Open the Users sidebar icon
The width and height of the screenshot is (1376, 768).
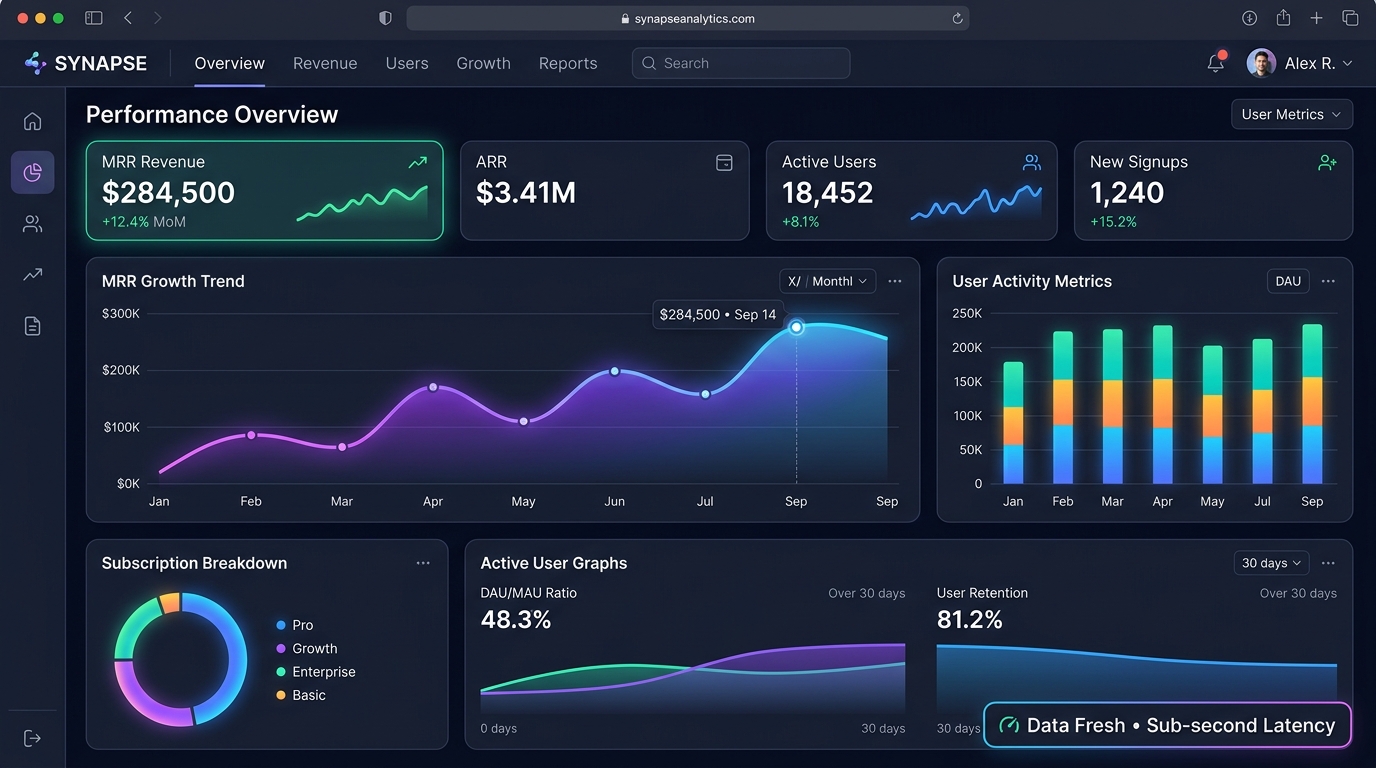(33, 224)
